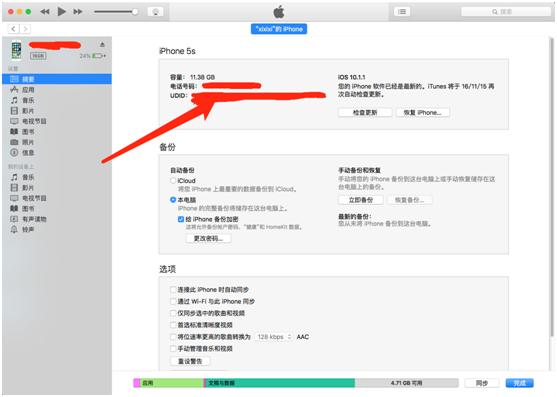Screen dimensions: 557x397
Task: Click the iPhone 5s heading
Action: (177, 51)
